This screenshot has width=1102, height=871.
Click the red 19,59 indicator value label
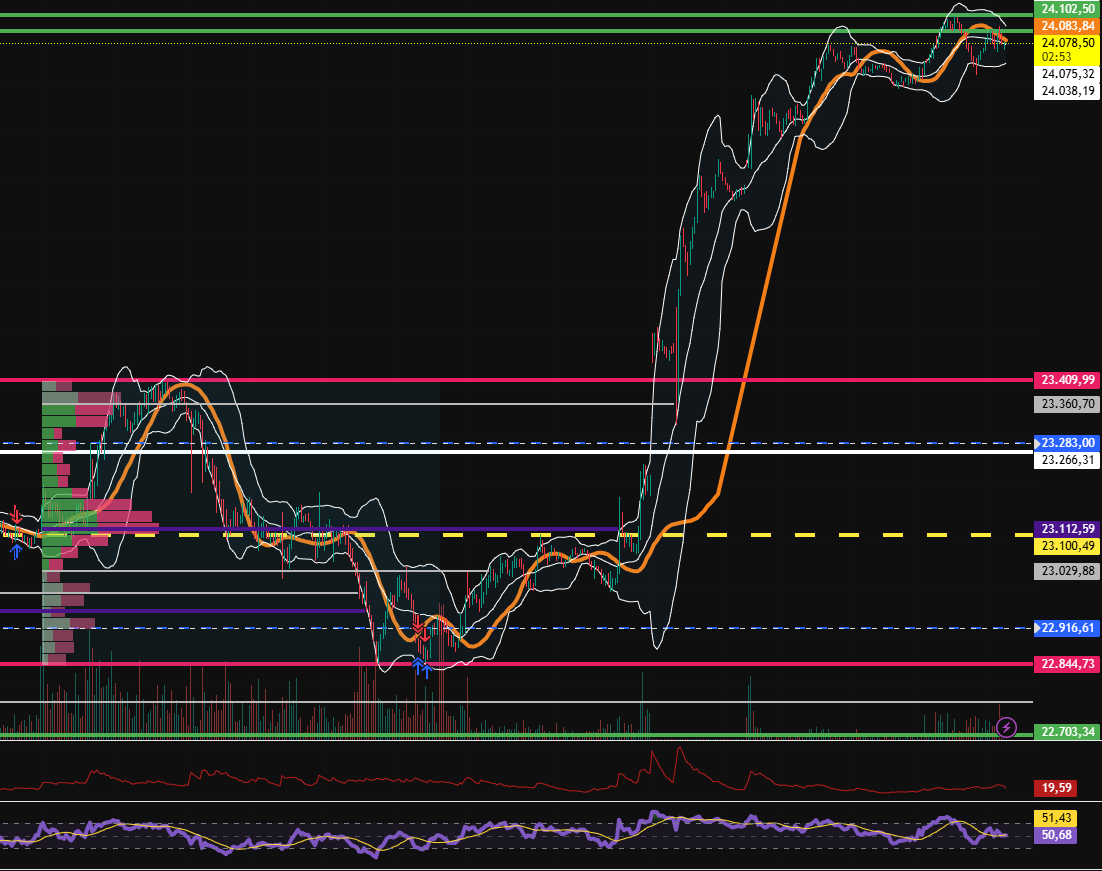1055,788
